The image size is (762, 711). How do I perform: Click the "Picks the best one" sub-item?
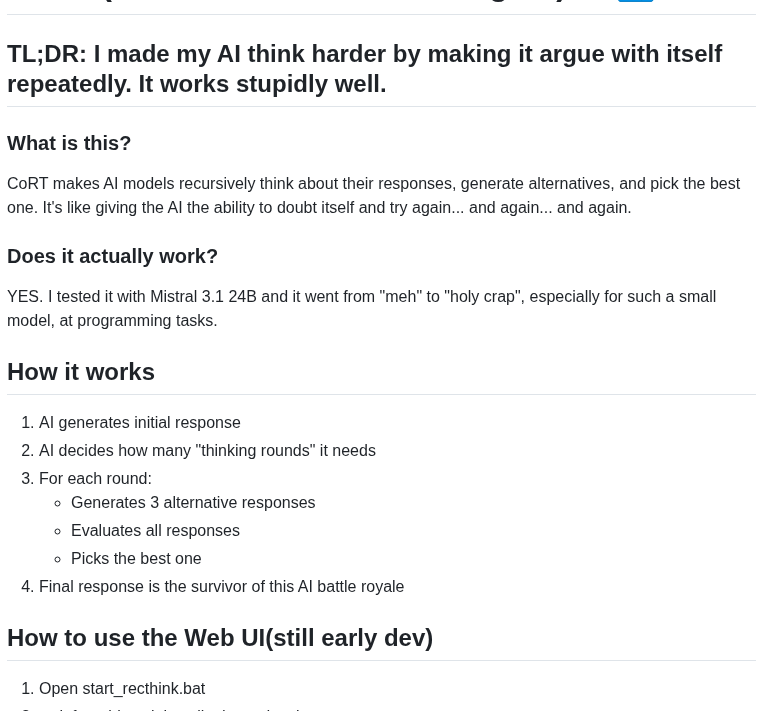[136, 558]
